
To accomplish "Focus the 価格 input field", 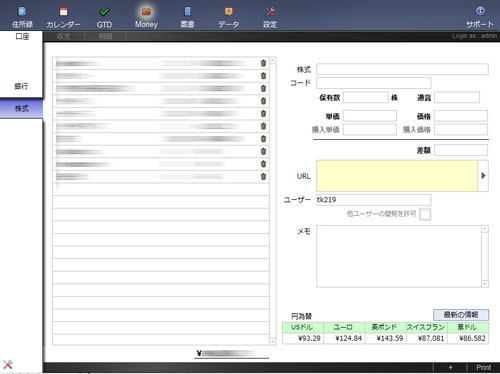I will coord(461,116).
